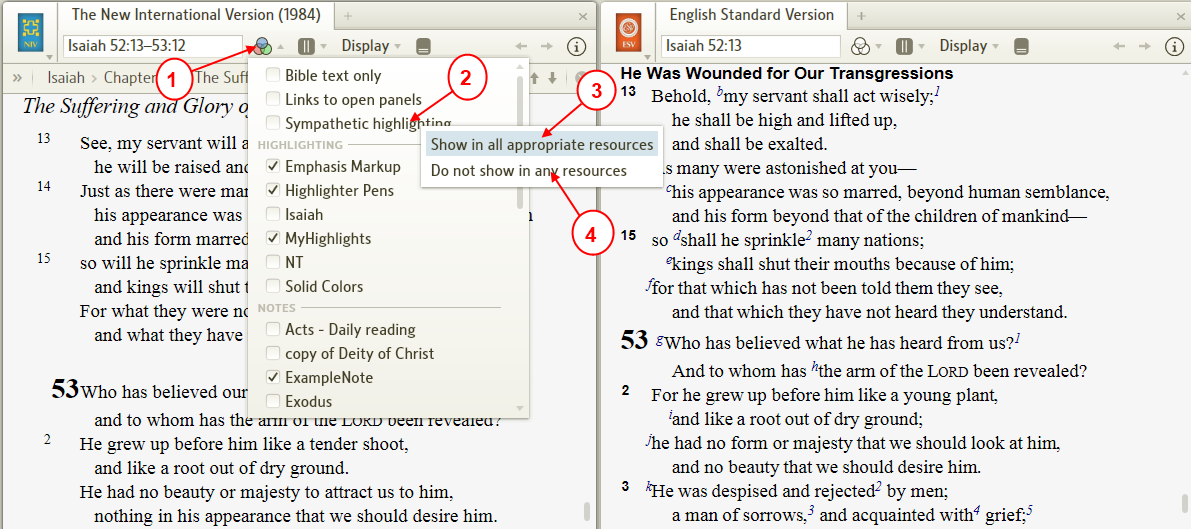Go back in NIV panel history
The image size is (1191, 529).
(520, 46)
